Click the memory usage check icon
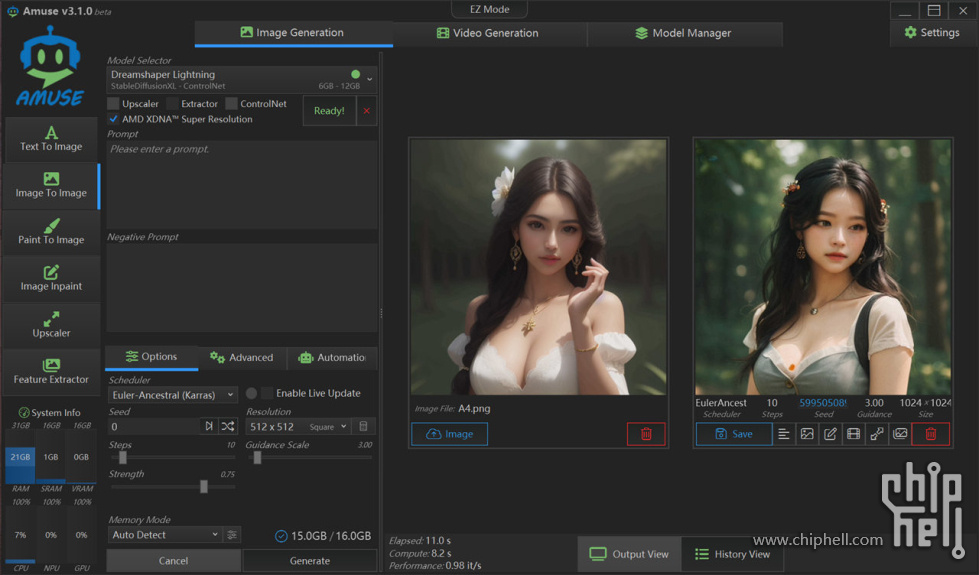 281,536
